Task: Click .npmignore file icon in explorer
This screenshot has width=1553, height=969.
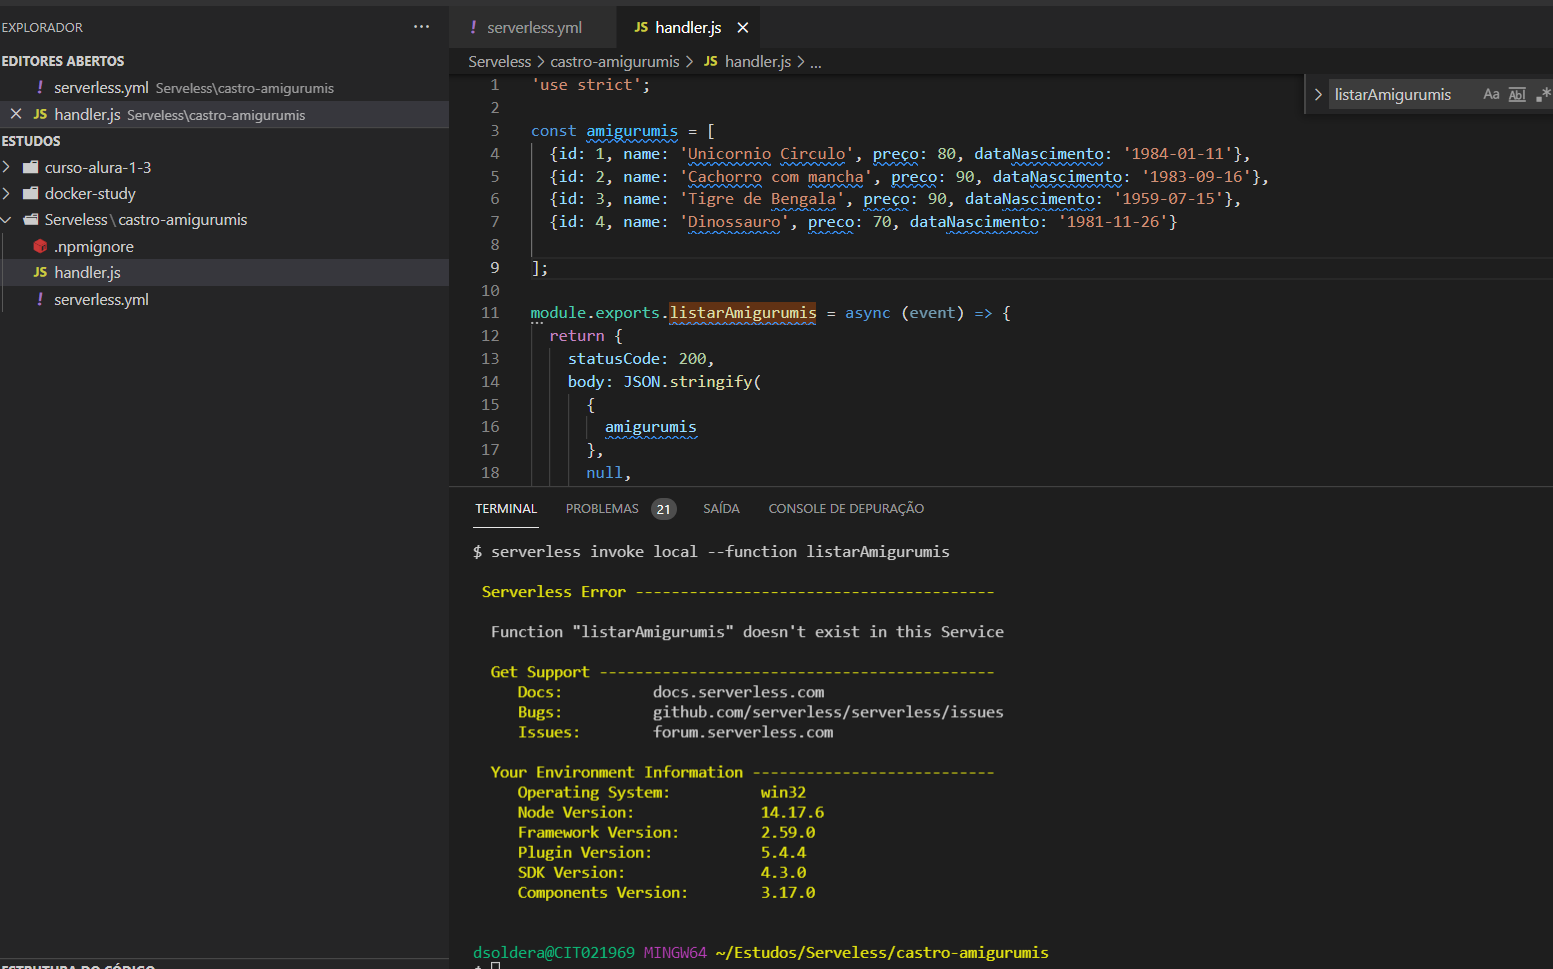Action: [x=40, y=246]
